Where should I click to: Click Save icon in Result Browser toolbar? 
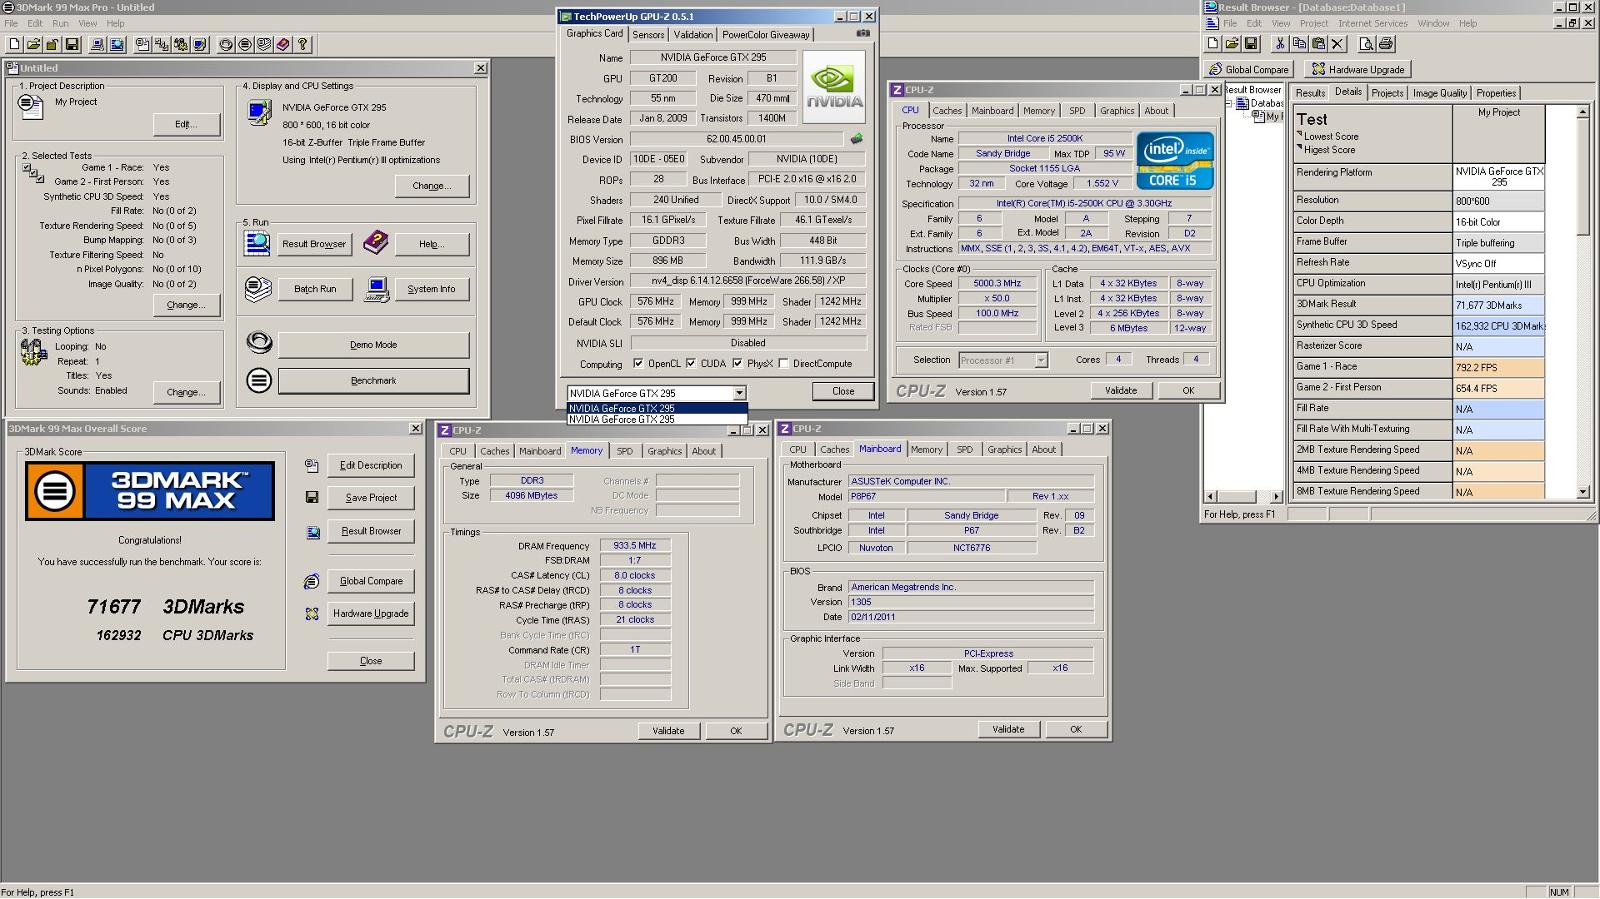tap(1251, 44)
